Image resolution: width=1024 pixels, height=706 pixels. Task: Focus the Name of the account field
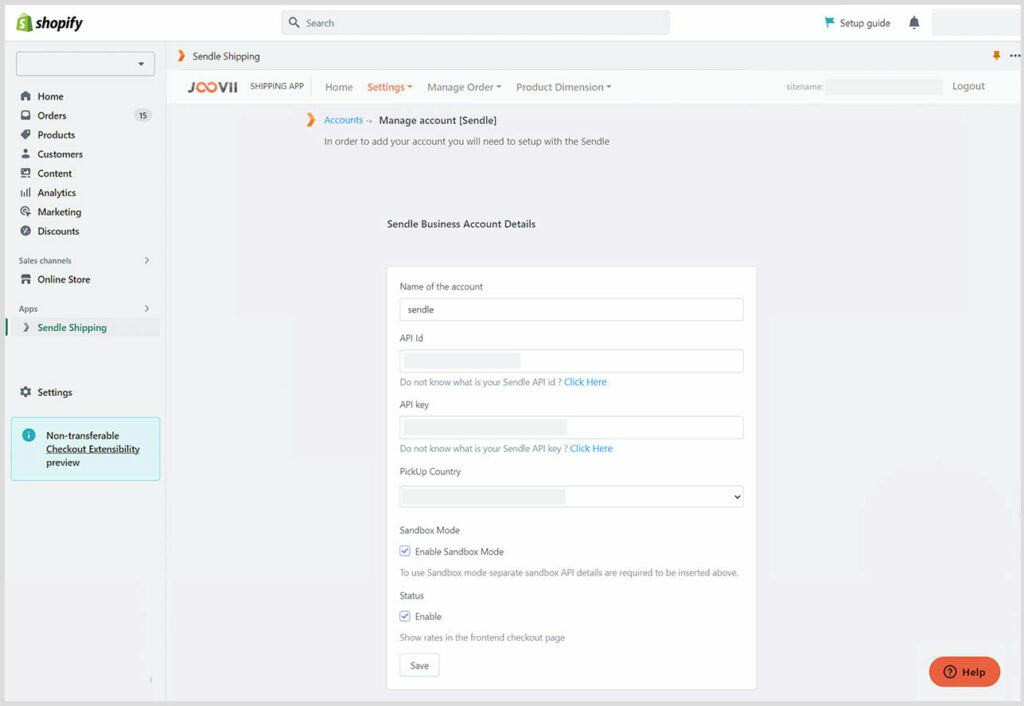(x=571, y=310)
